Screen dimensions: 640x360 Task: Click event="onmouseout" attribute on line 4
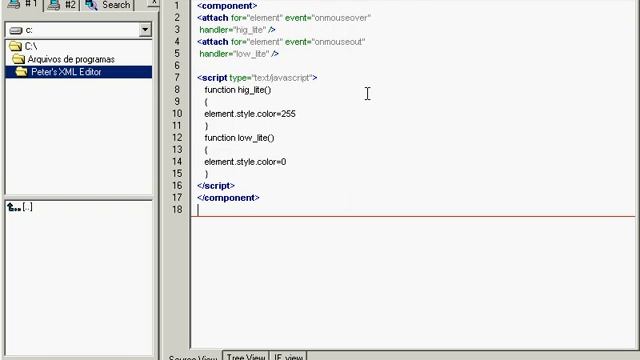[325, 42]
